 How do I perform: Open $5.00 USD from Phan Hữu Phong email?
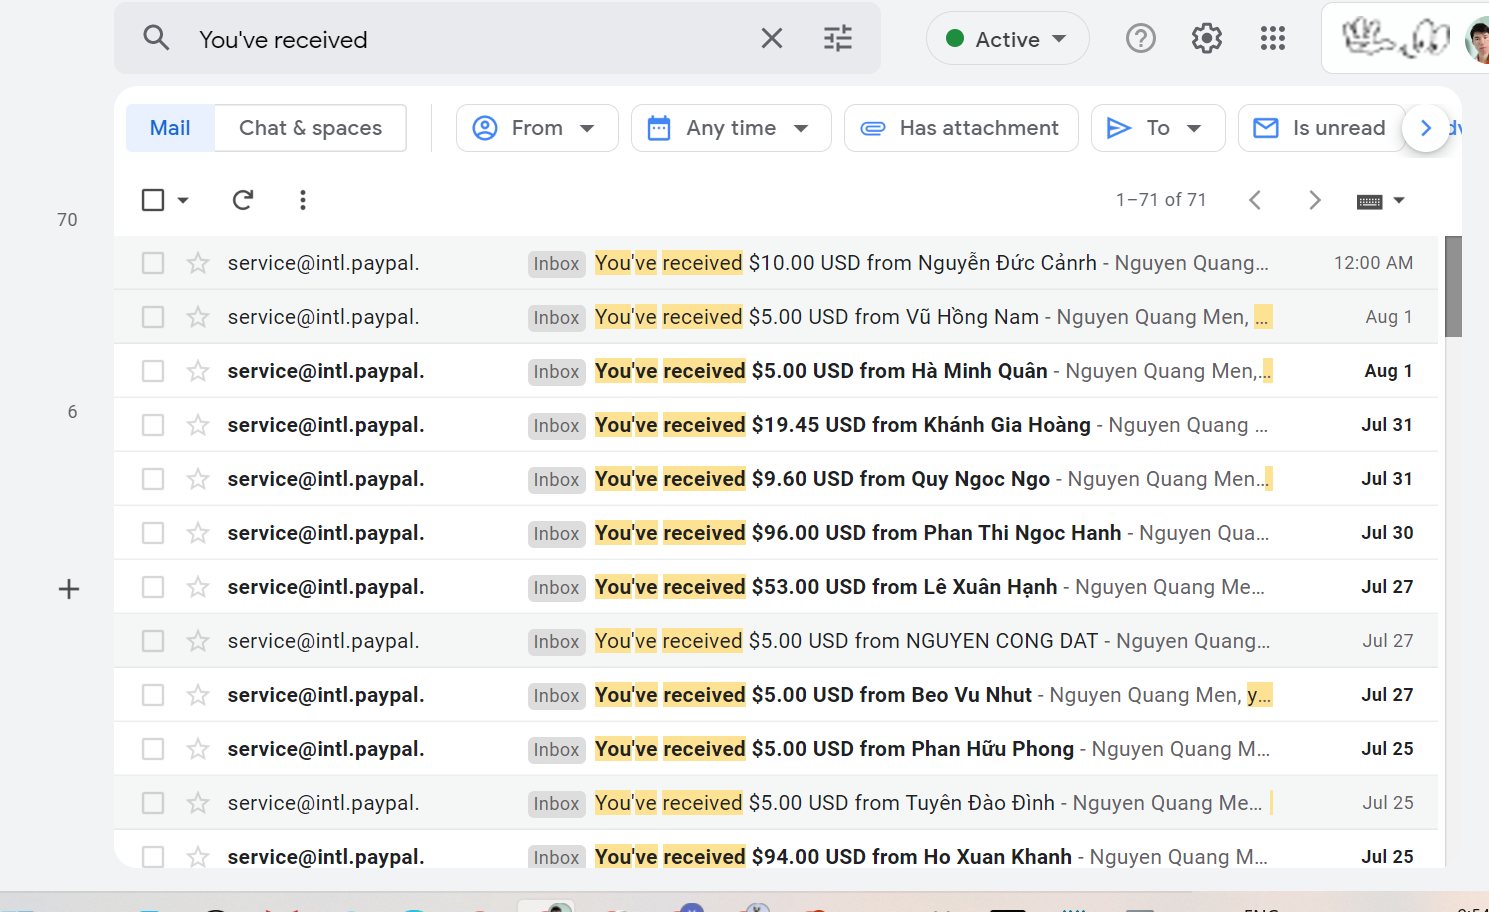click(775, 749)
